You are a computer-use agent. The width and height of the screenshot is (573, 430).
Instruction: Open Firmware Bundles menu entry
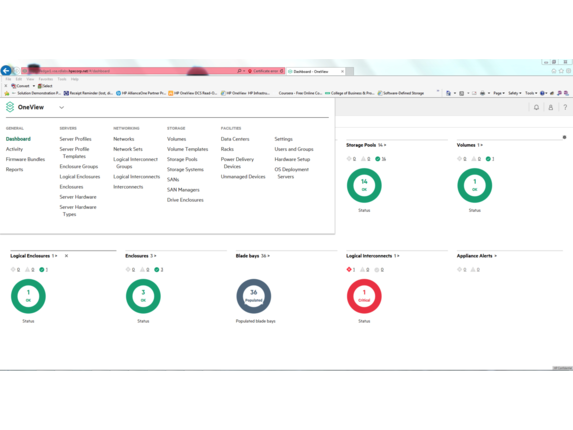coord(25,159)
